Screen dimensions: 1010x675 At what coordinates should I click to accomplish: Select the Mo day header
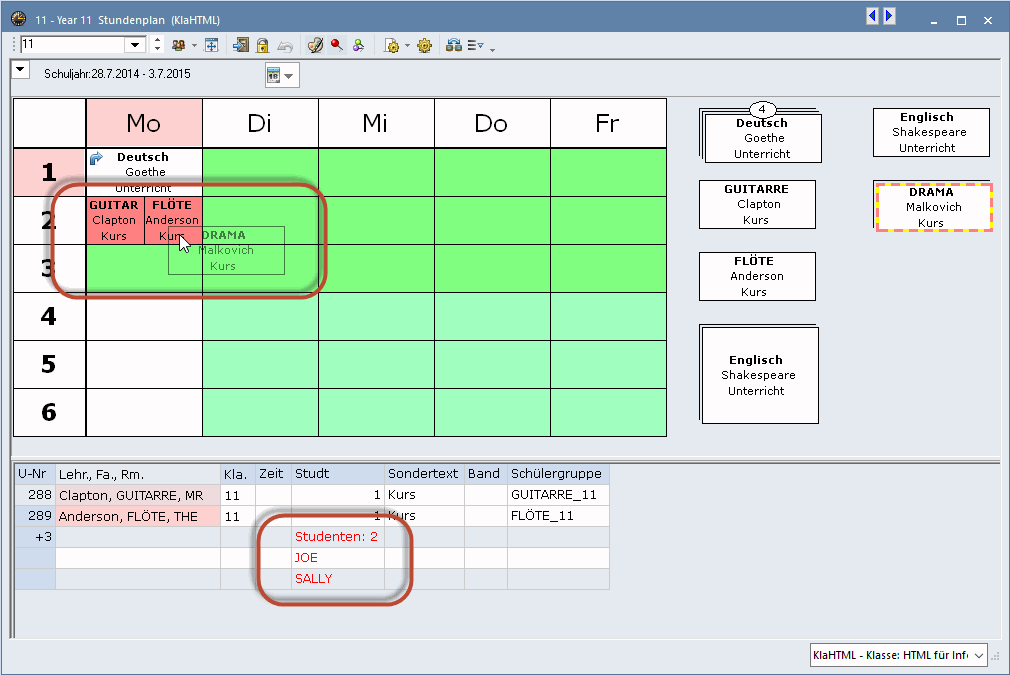[x=144, y=123]
